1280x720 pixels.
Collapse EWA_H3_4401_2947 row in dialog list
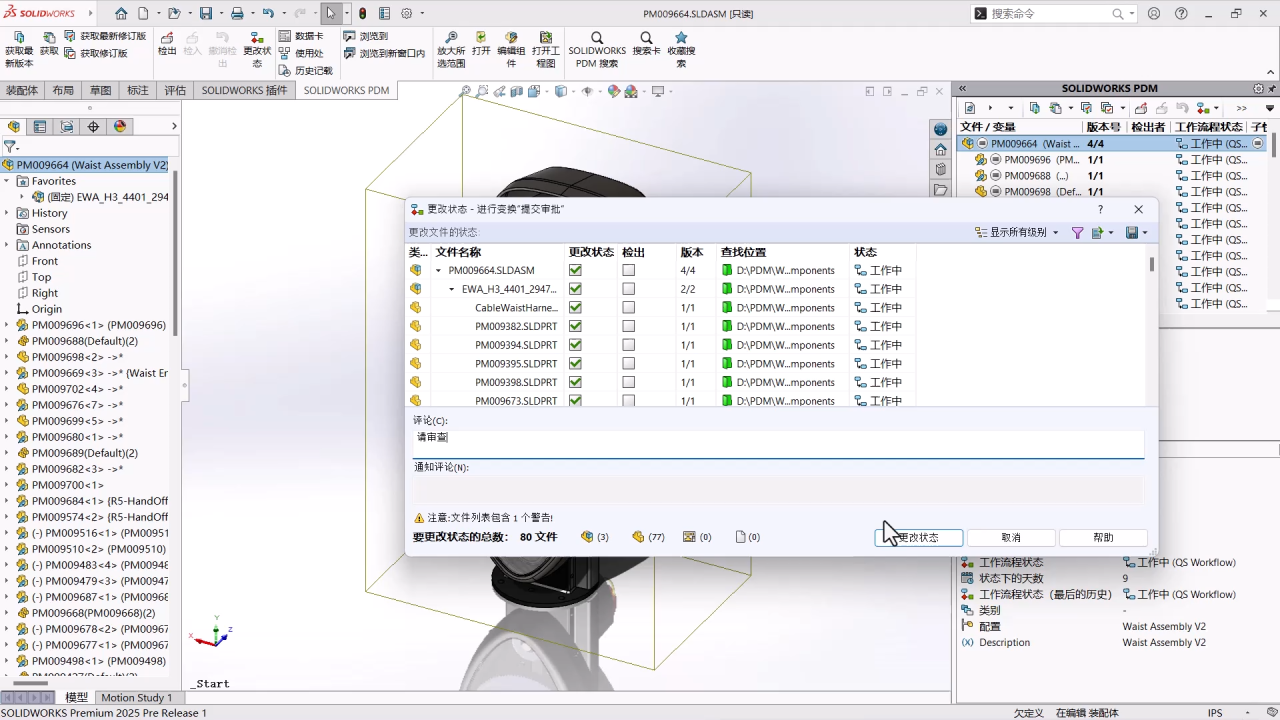pyautogui.click(x=451, y=289)
